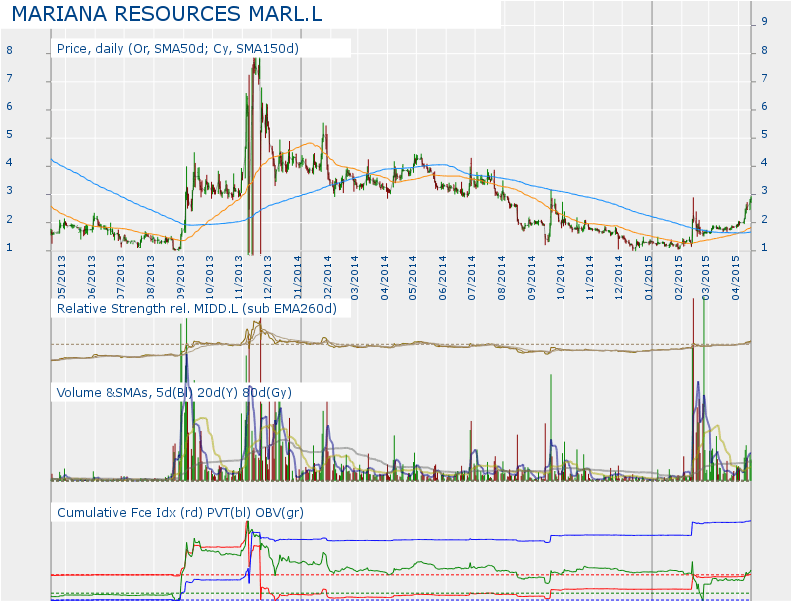This screenshot has width=791, height=601.
Task: Select the 7 value on the left price axis
Action: pyautogui.click(x=9, y=78)
